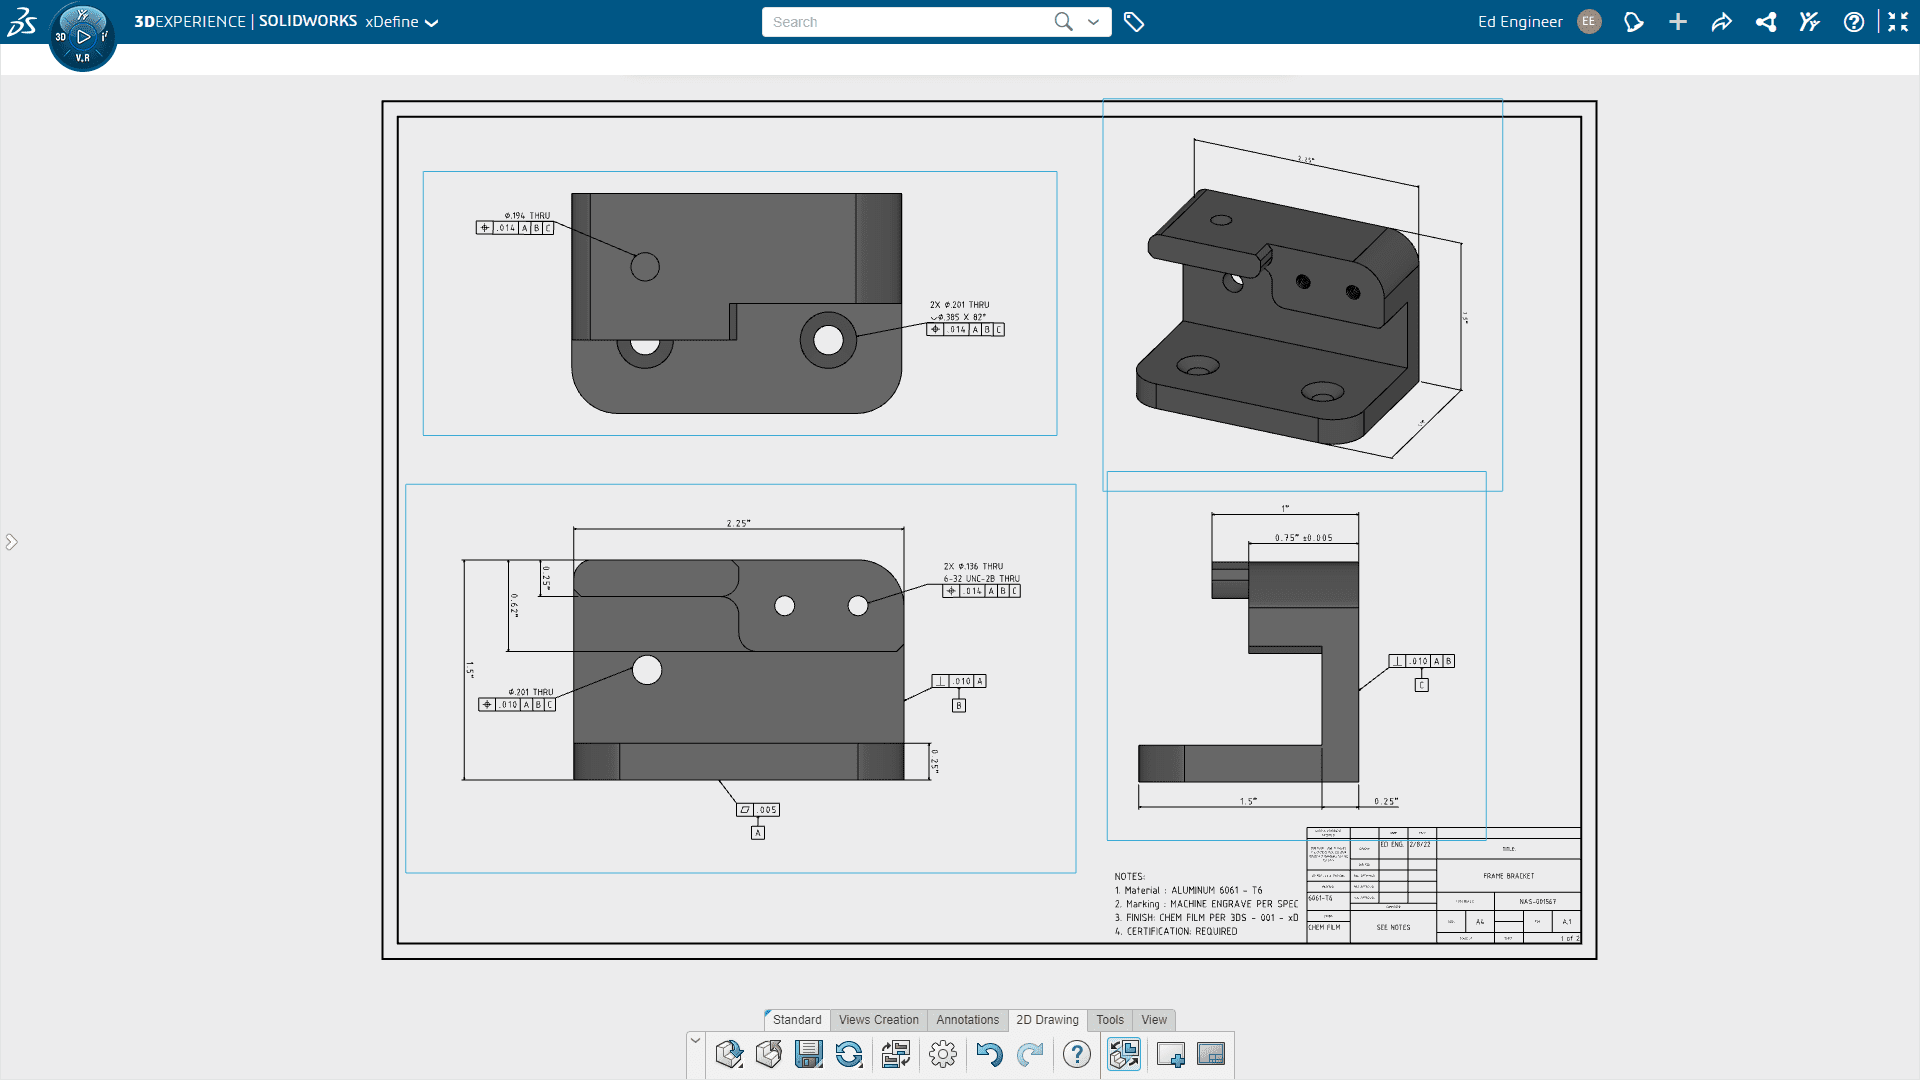The width and height of the screenshot is (1920, 1080).
Task: Click the Add/New icon in toolbar
Action: point(1679,22)
